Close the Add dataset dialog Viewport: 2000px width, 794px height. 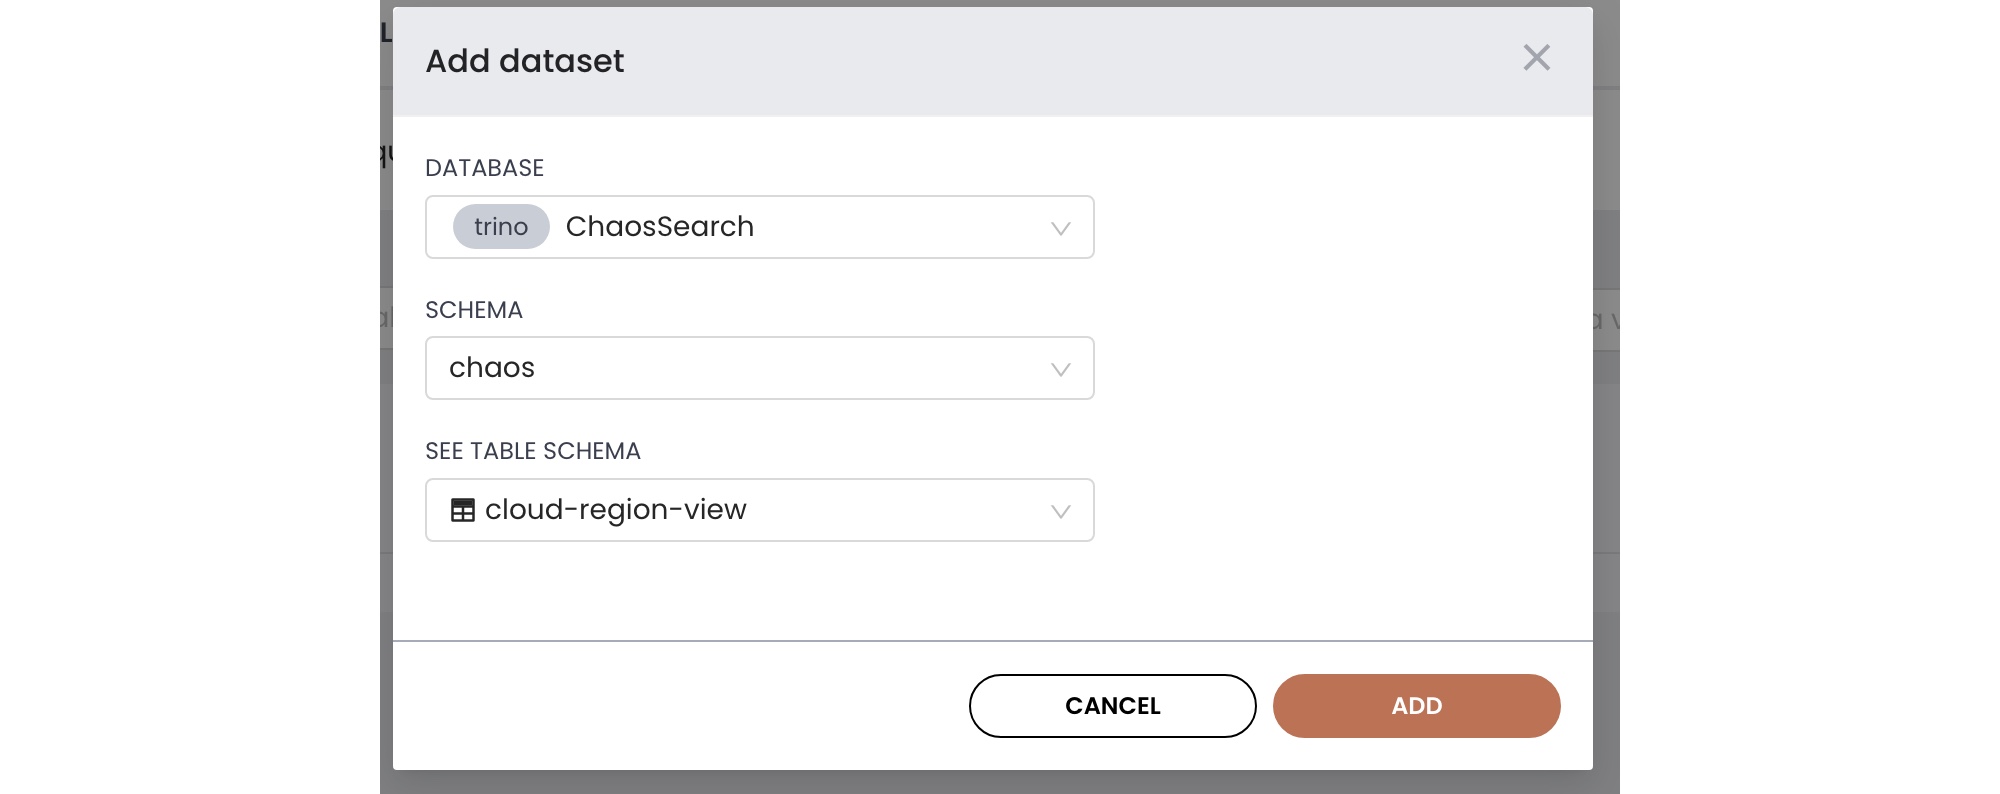(x=1536, y=58)
